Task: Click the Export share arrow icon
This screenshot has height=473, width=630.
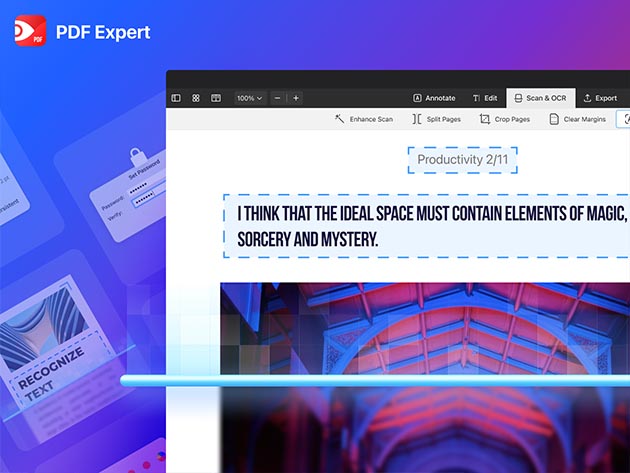Action: [587, 98]
